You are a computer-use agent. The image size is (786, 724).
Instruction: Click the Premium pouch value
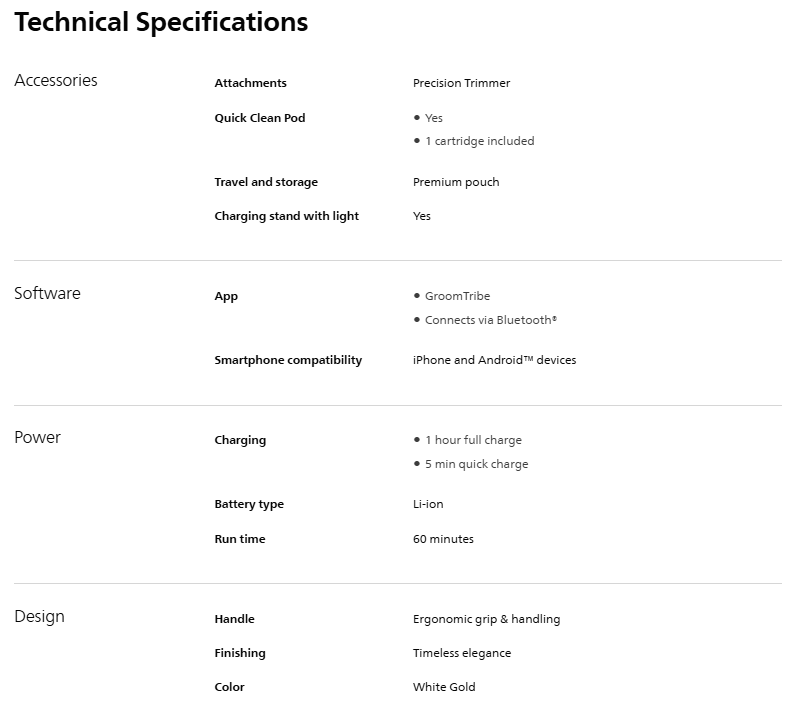coord(456,182)
